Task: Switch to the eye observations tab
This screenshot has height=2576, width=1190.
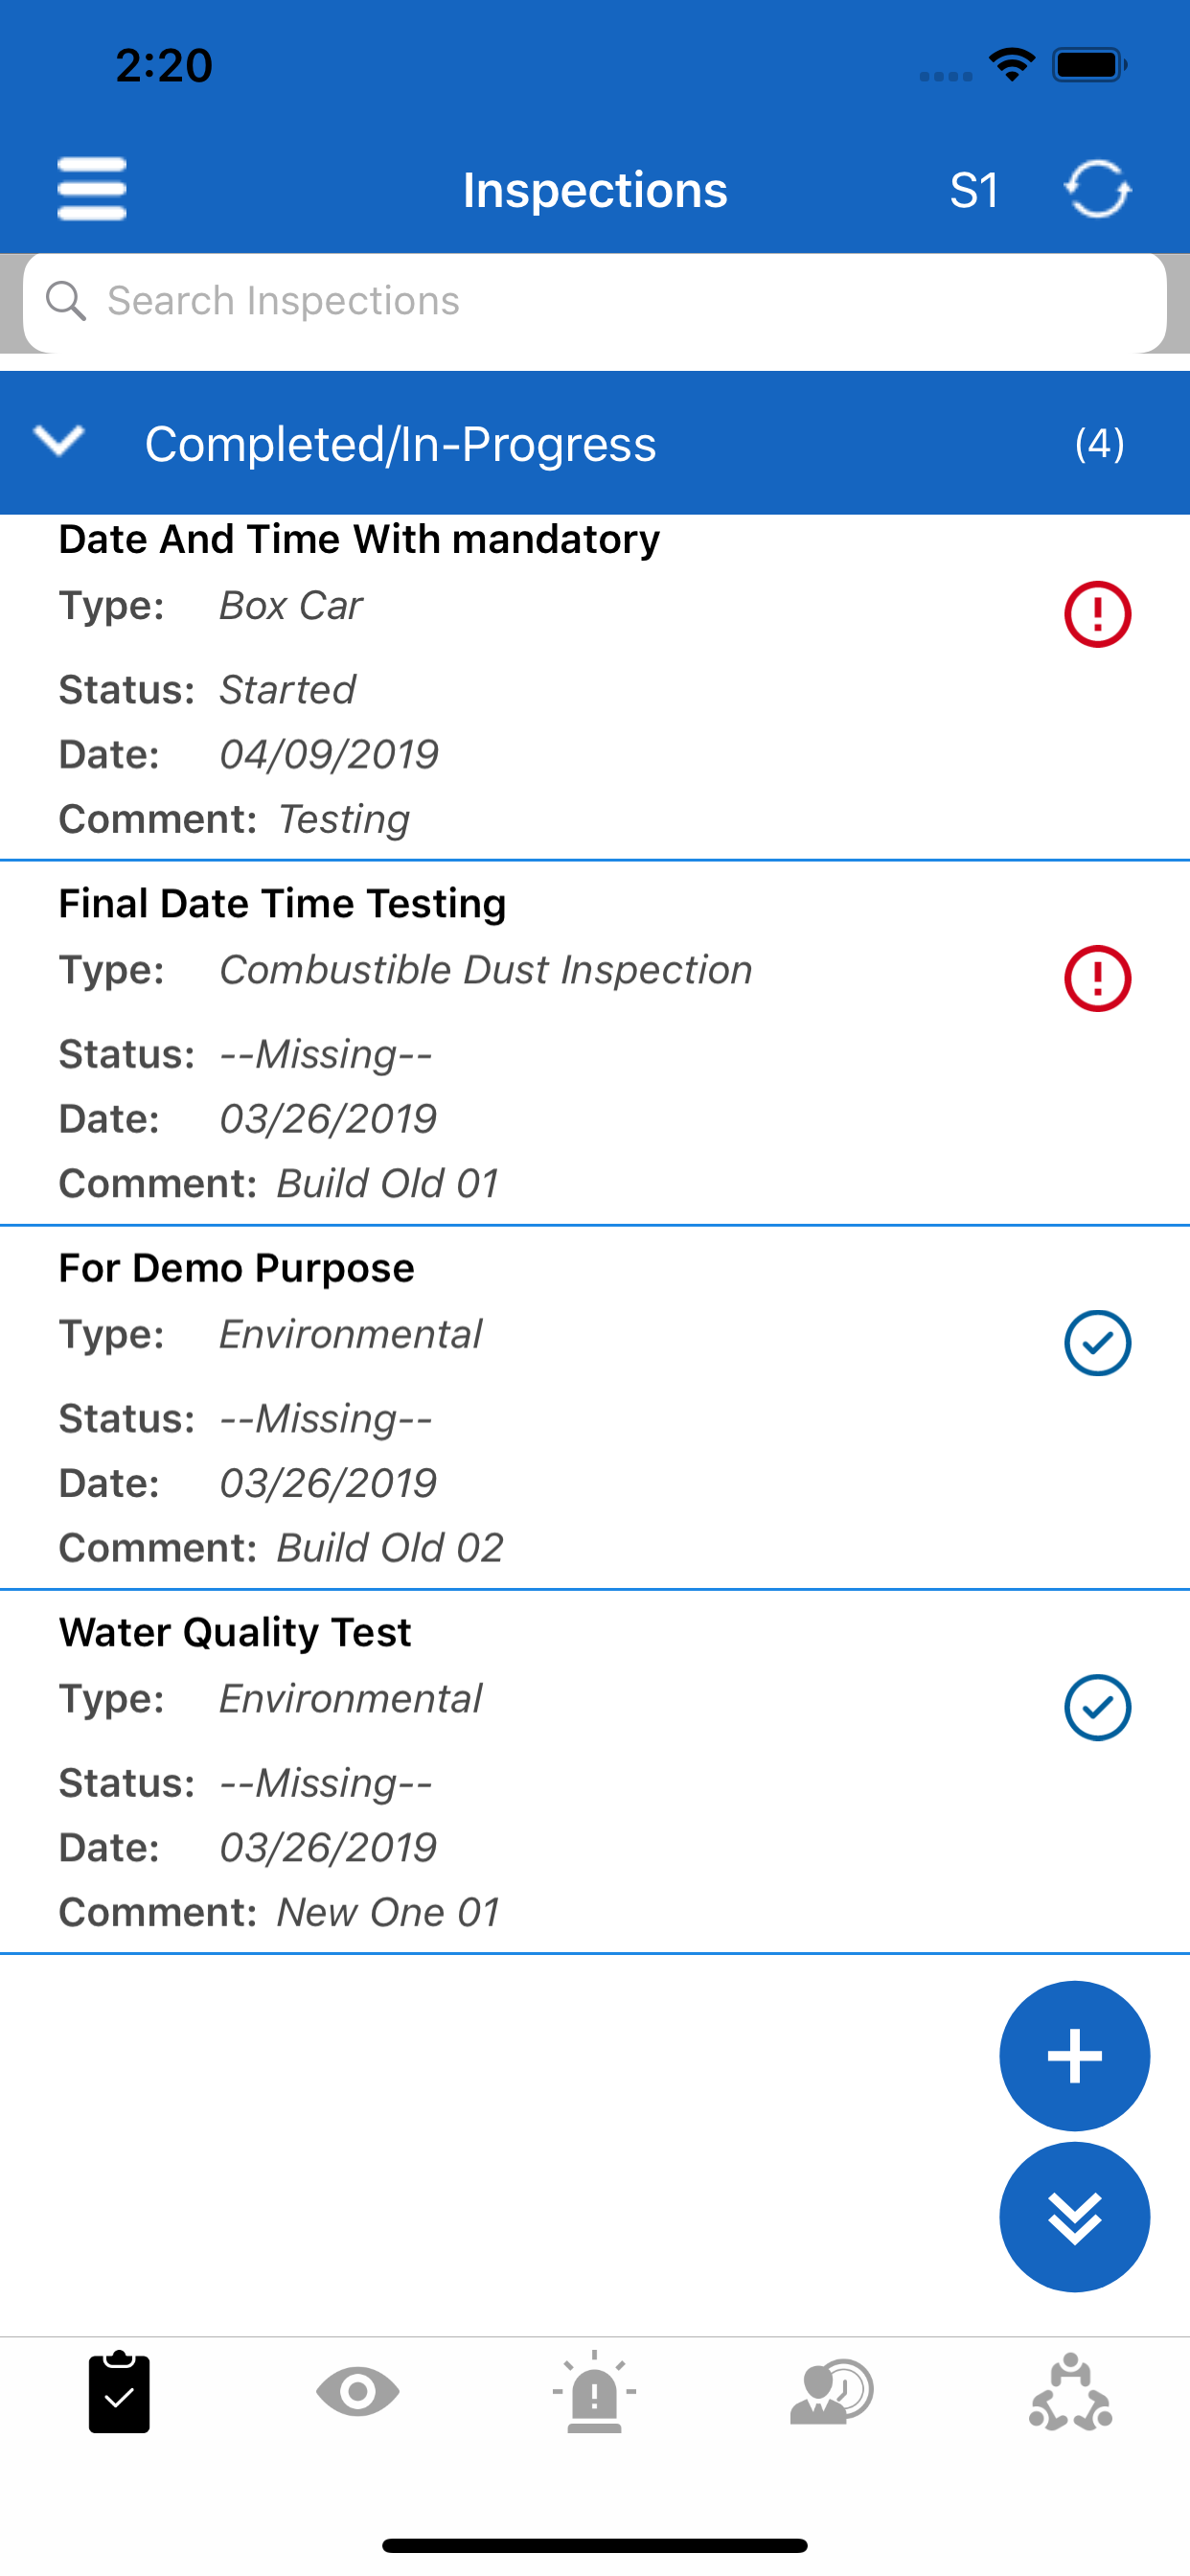Action: coord(357,2392)
